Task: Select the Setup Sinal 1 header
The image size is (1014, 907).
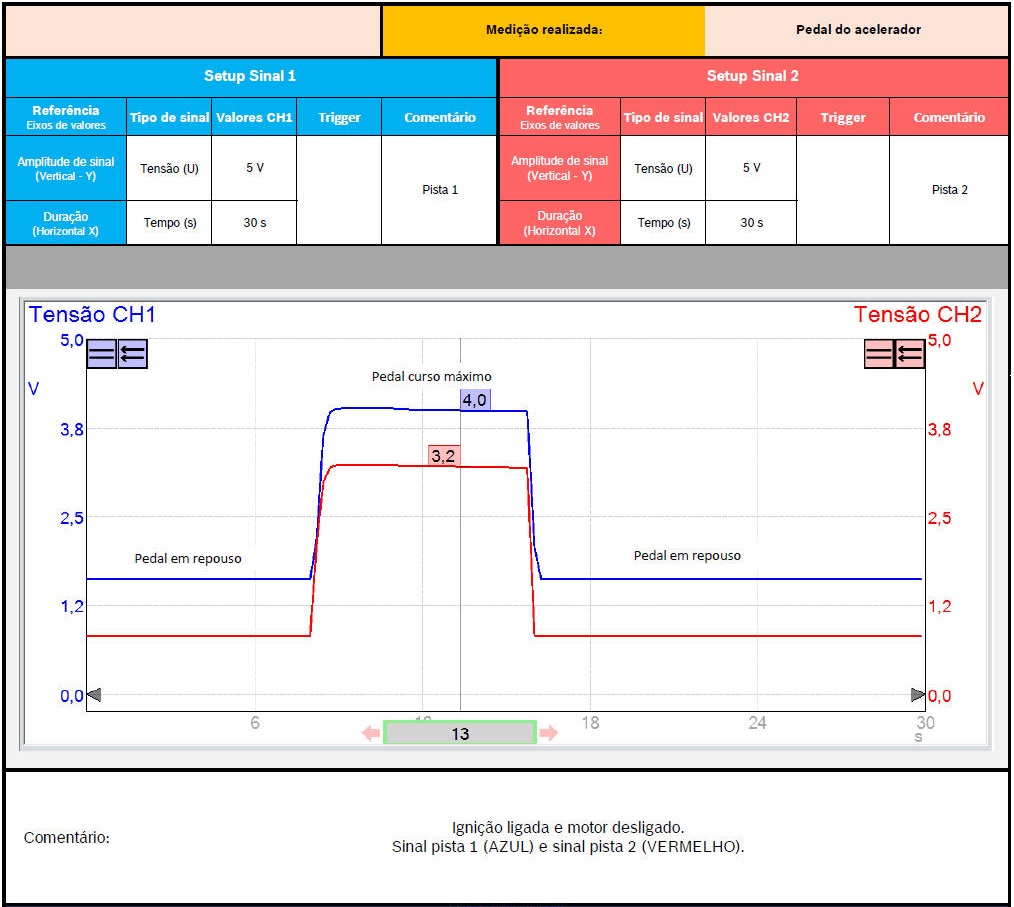Action: [x=250, y=76]
